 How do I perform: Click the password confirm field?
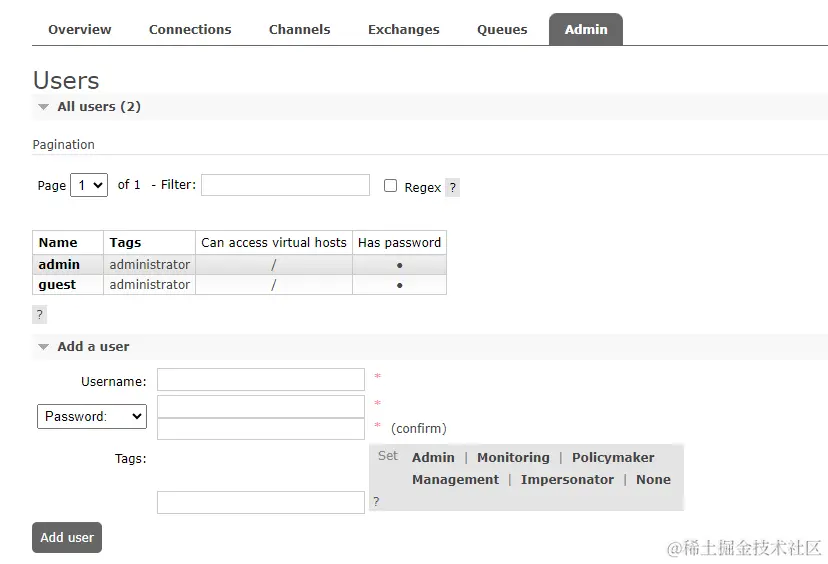point(261,429)
